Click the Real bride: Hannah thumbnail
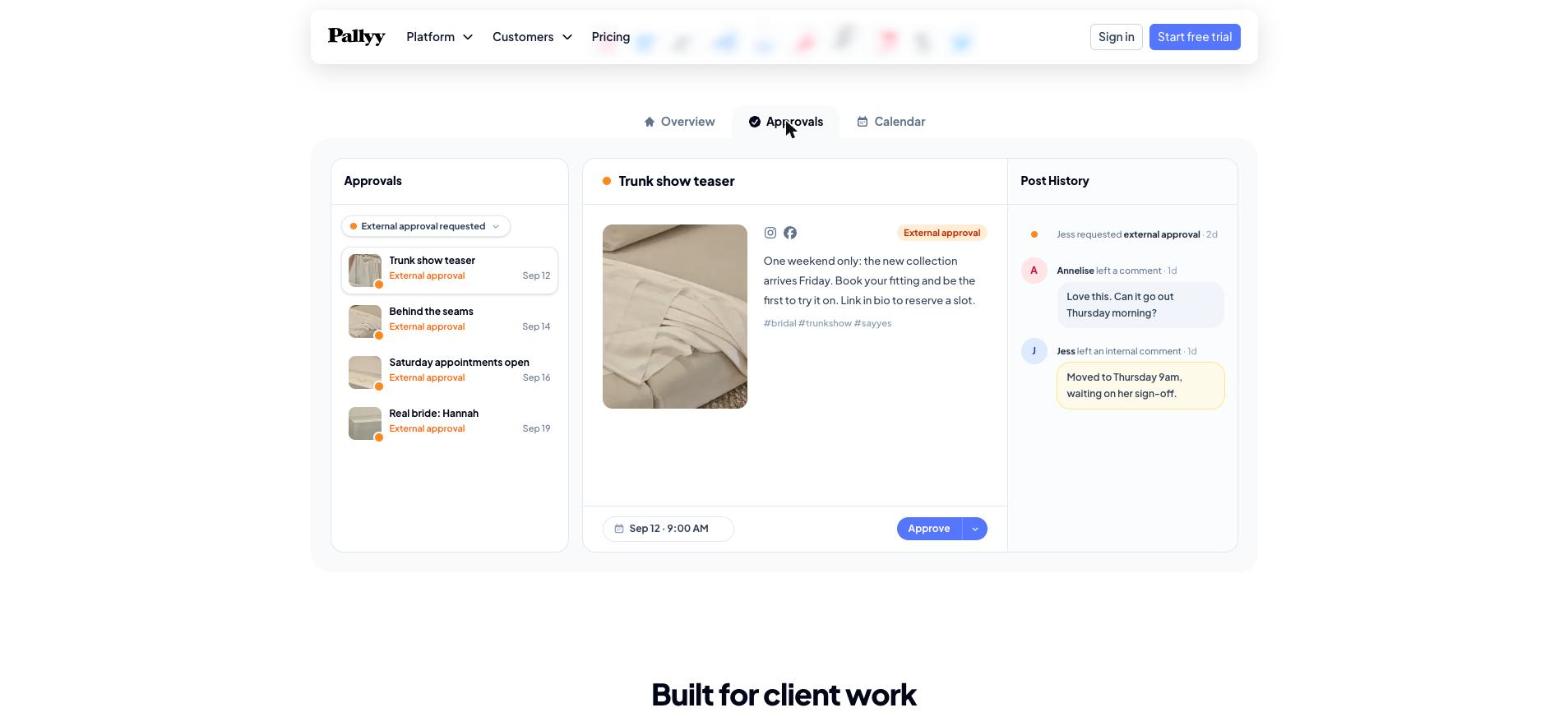The image size is (1568, 717). click(365, 424)
